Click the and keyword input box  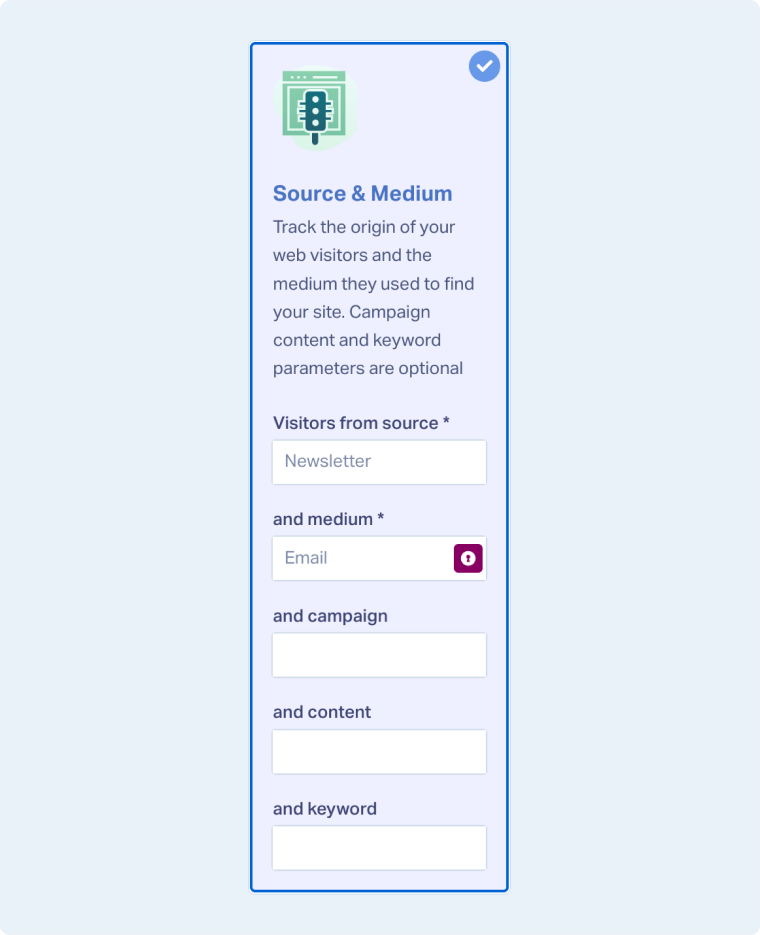(379, 847)
